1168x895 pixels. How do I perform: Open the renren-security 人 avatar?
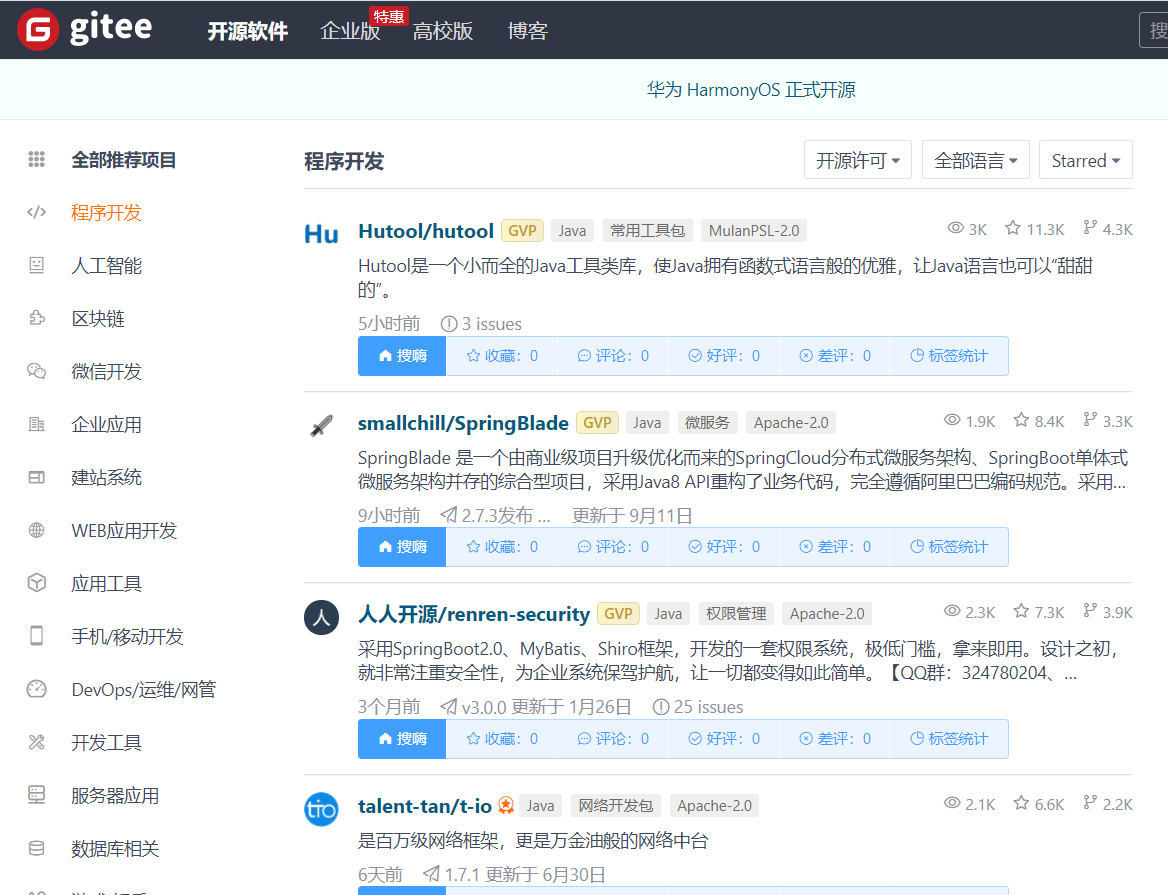[x=321, y=617]
